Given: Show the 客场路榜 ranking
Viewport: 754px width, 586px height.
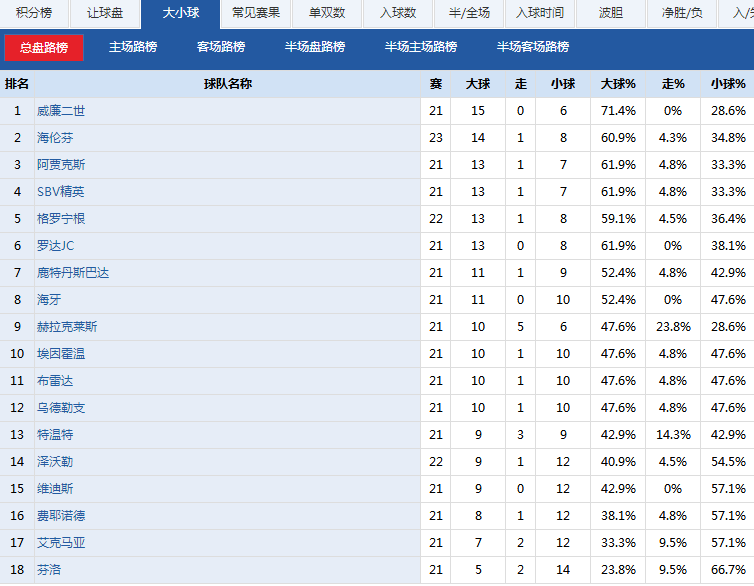Looking at the screenshot, I should 221,47.
